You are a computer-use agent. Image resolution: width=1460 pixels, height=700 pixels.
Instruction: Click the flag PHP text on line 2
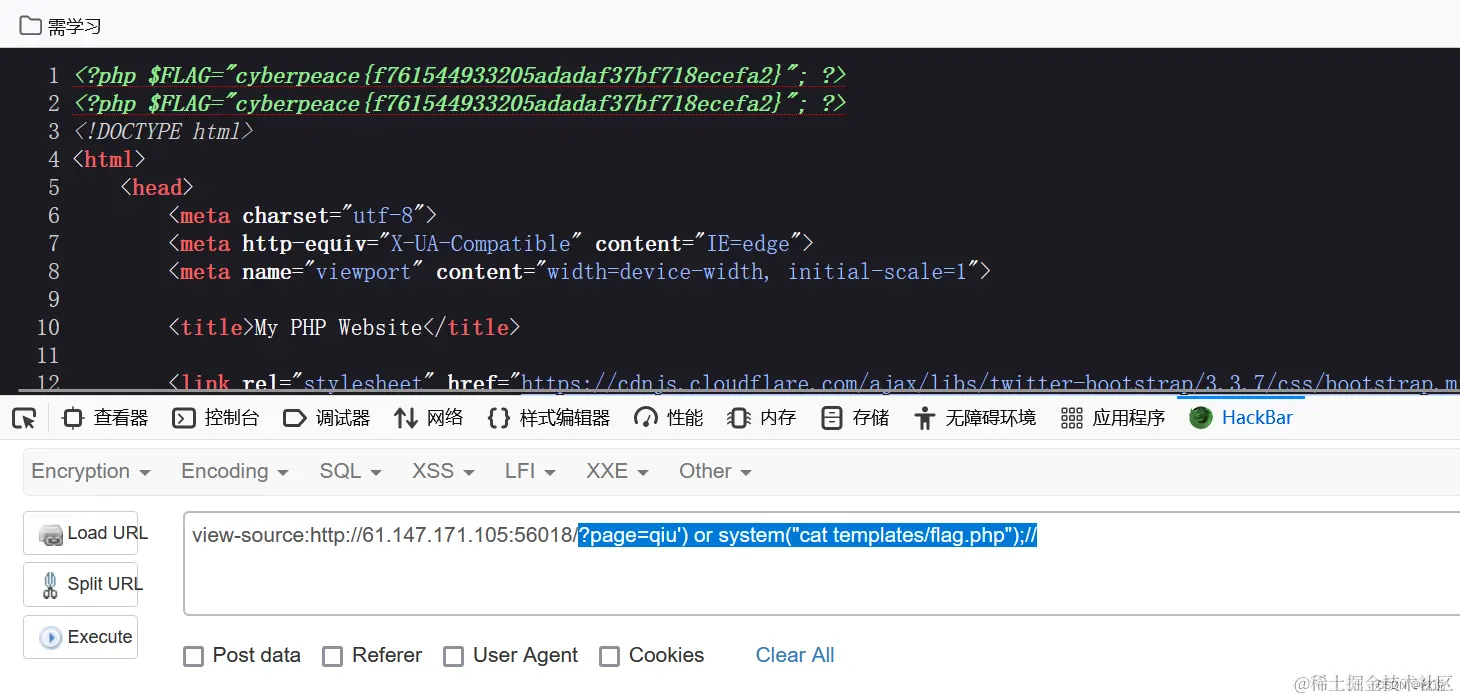point(460,103)
